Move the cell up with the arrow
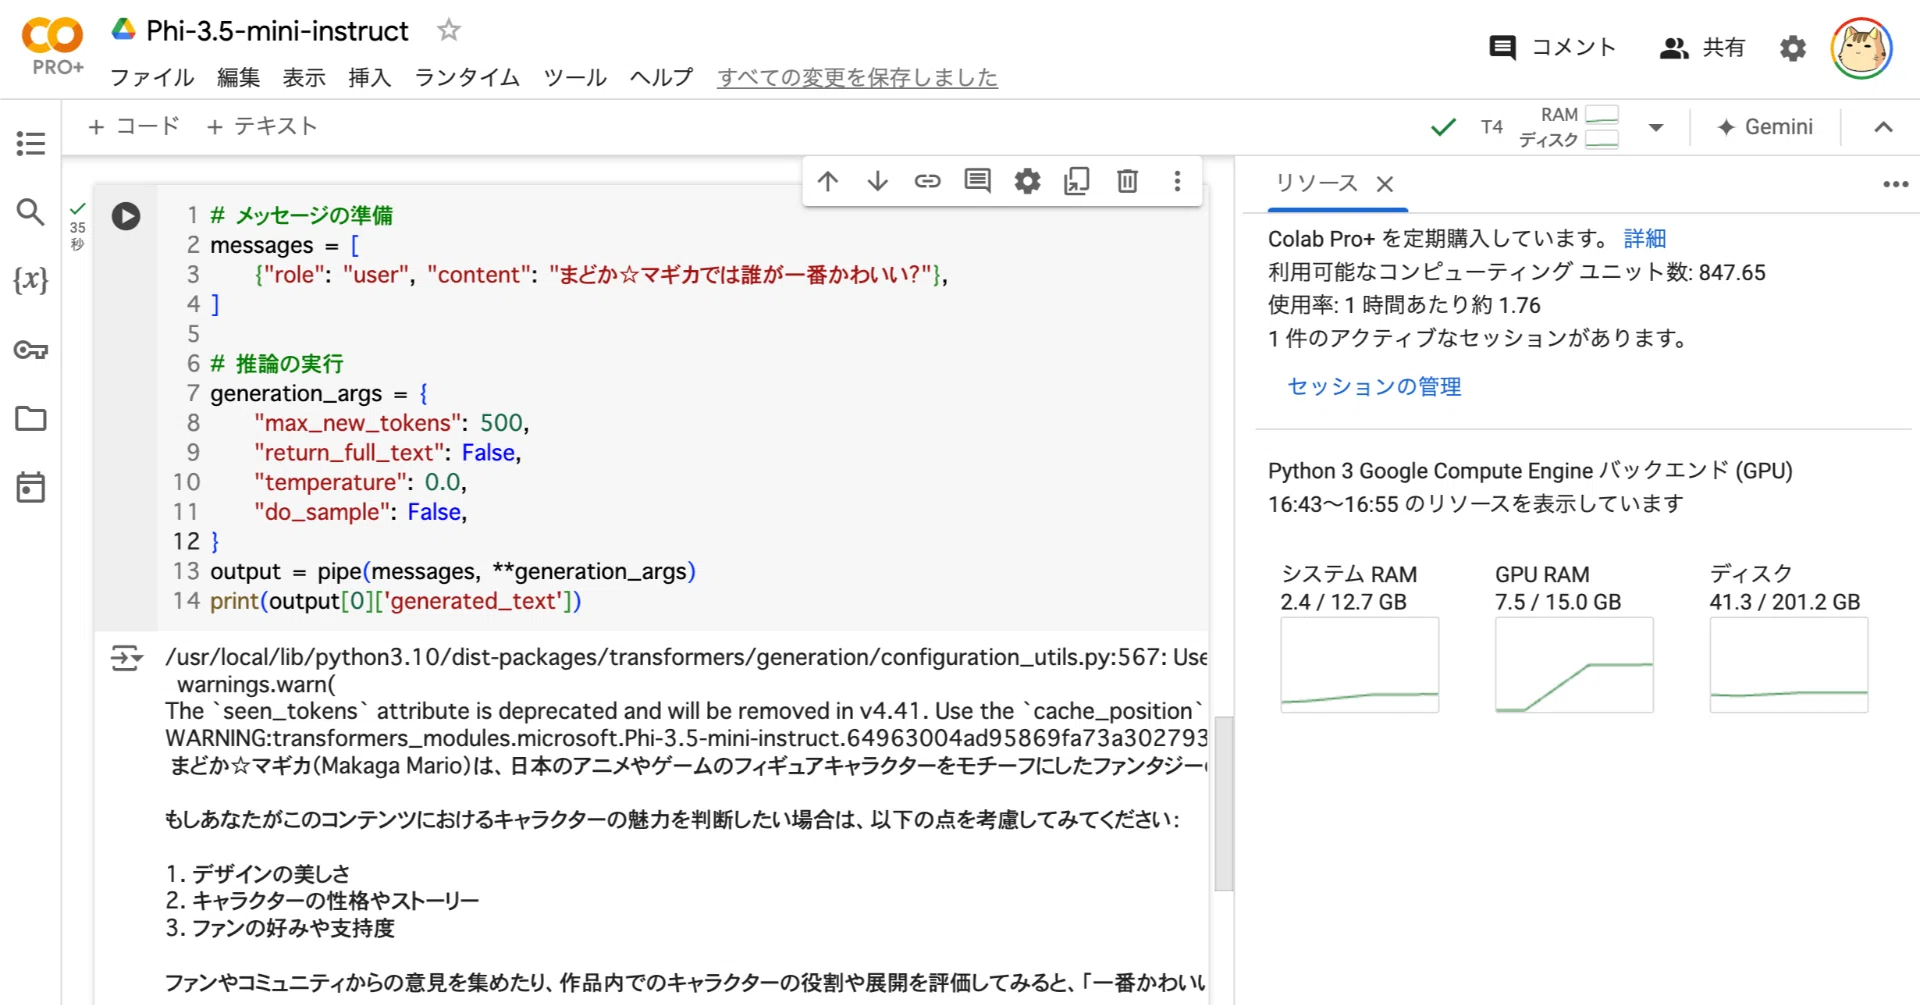The image size is (1920, 1005). [x=828, y=181]
